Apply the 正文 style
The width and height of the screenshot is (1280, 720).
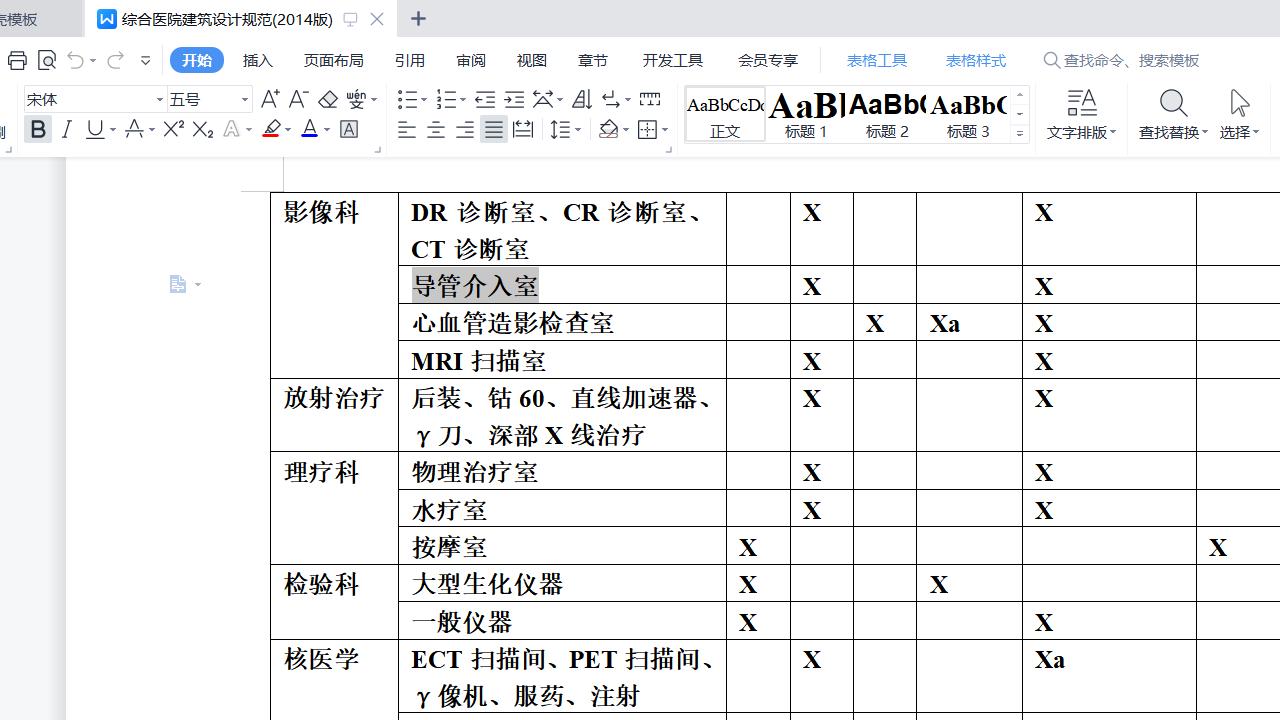(725, 114)
